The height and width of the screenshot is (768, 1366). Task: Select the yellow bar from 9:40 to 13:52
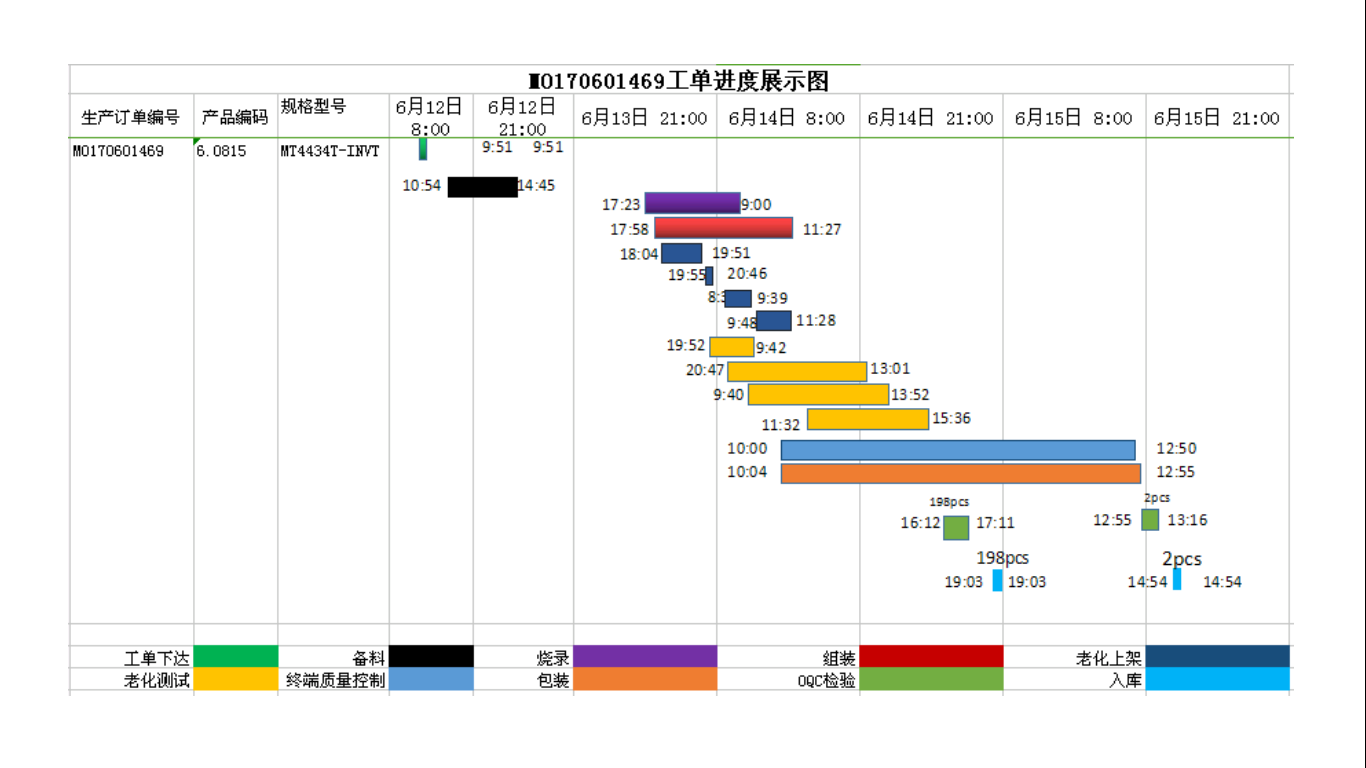pyautogui.click(x=819, y=395)
